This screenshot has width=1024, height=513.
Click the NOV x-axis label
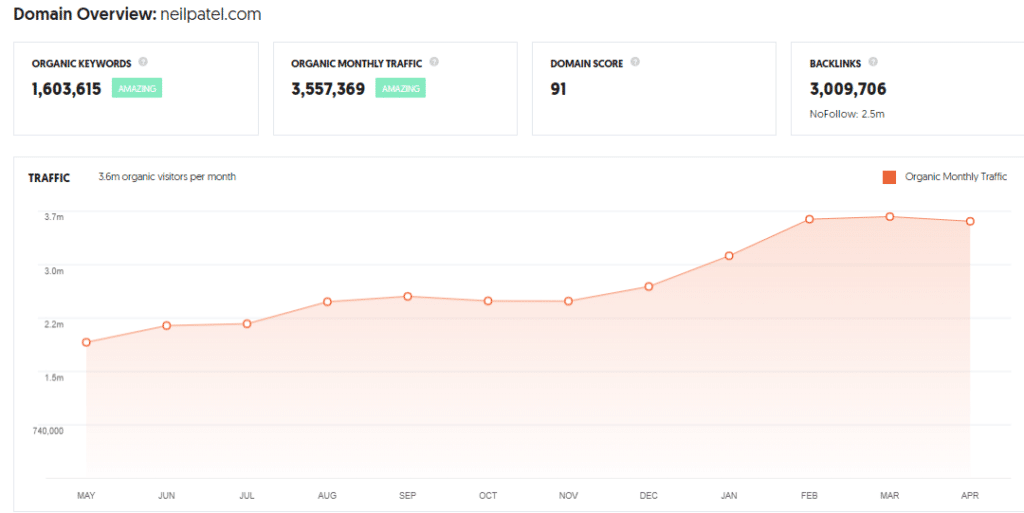coord(568,496)
